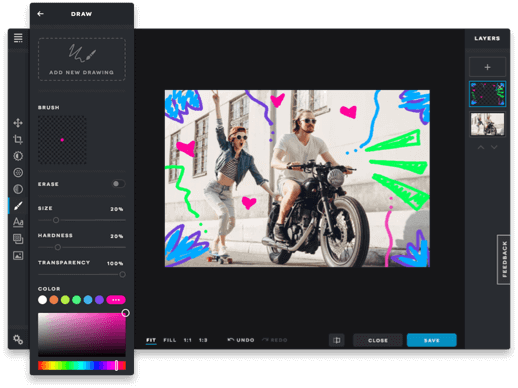518x388 pixels.
Task: Select the Text tool (Aa) icon
Action: pos(18,222)
